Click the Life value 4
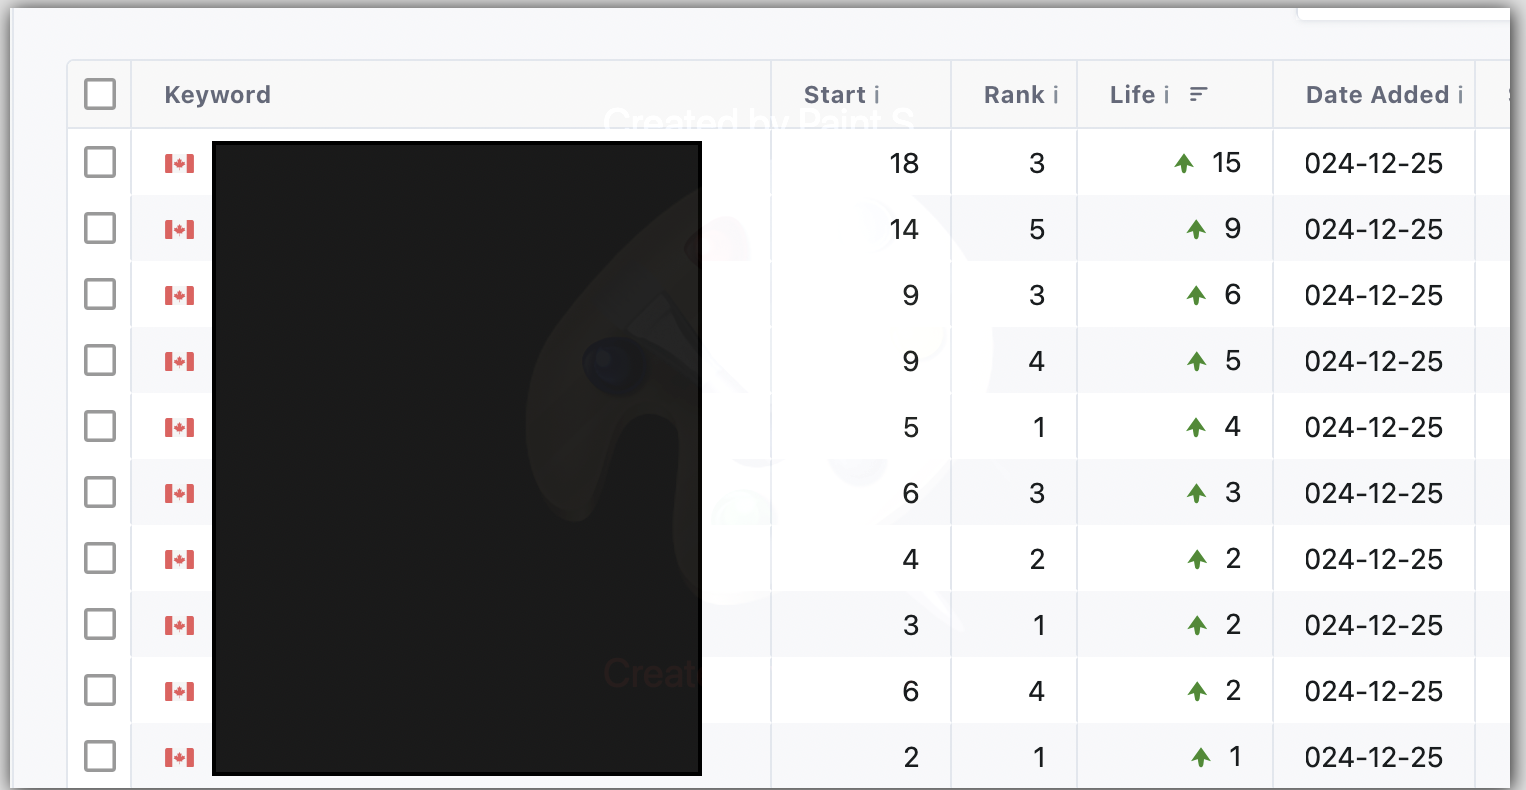Image resolution: width=1526 pixels, height=790 pixels. 1233,427
